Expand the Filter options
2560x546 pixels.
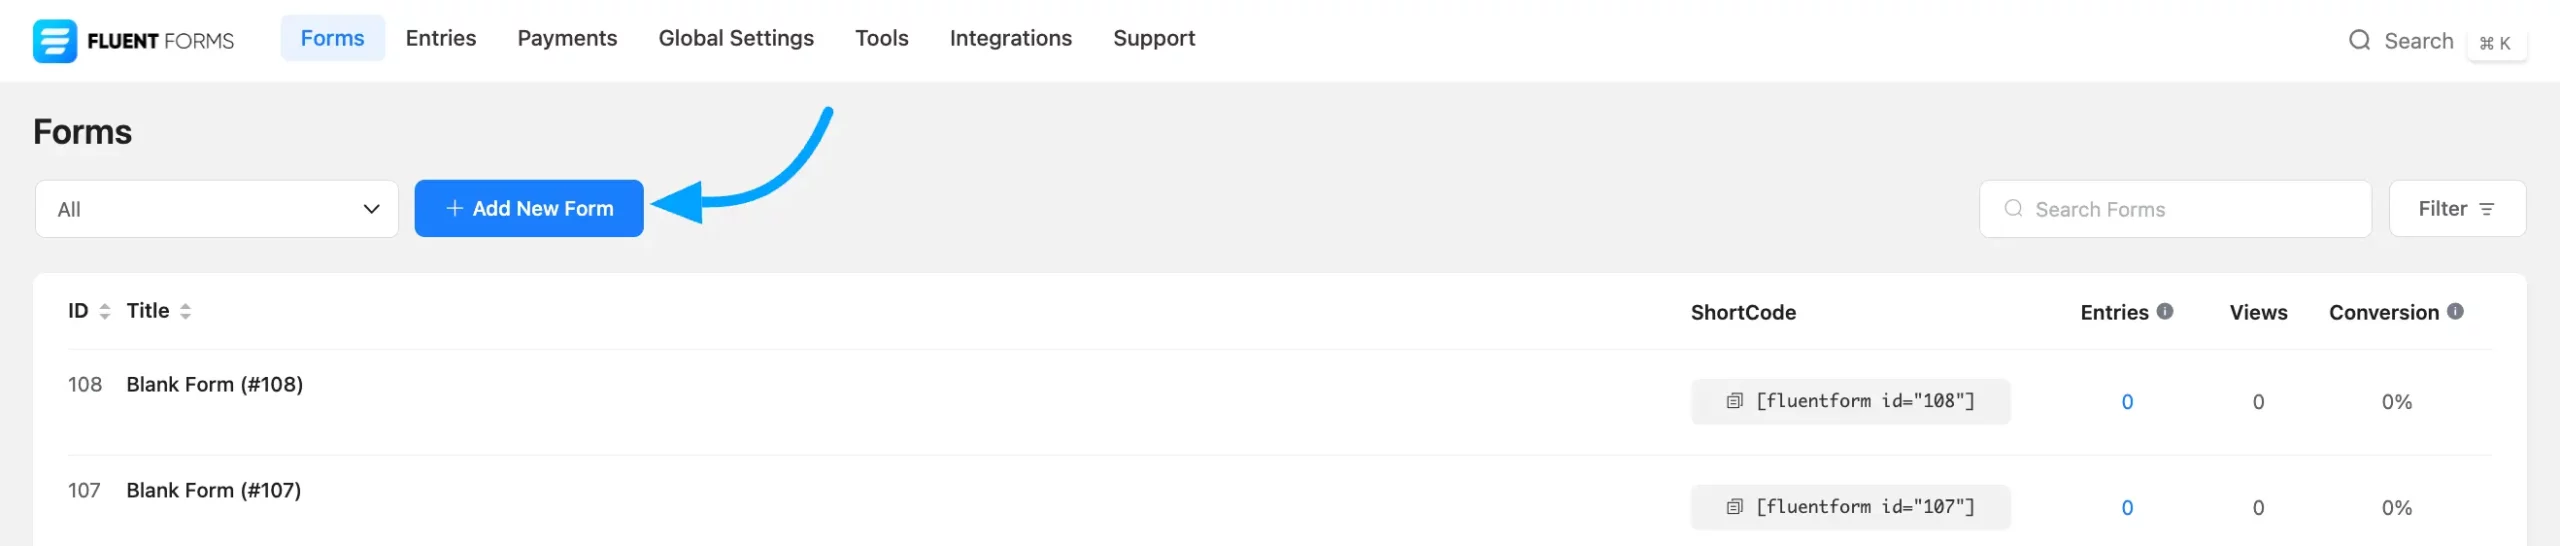coord(2456,209)
